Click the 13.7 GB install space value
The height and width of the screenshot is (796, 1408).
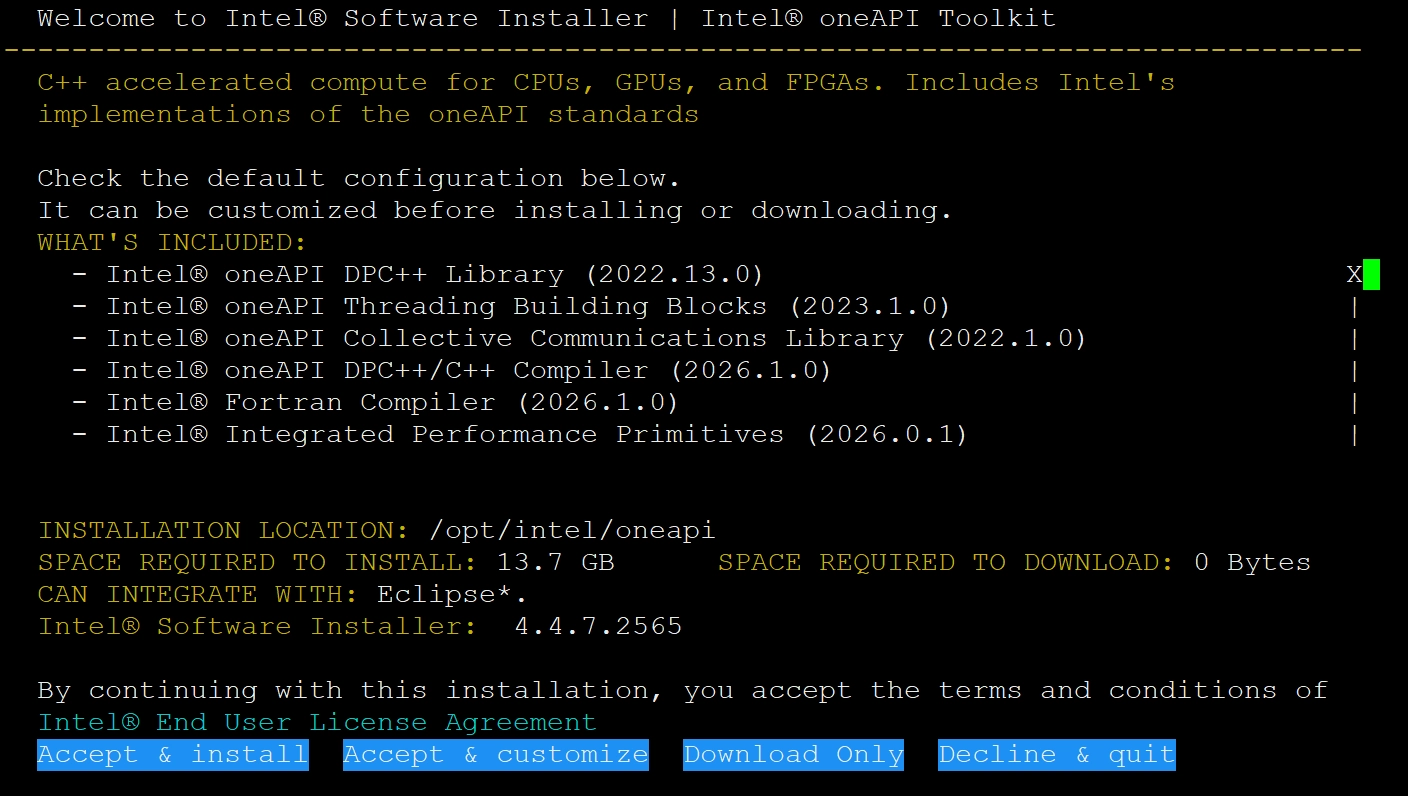coord(541,563)
